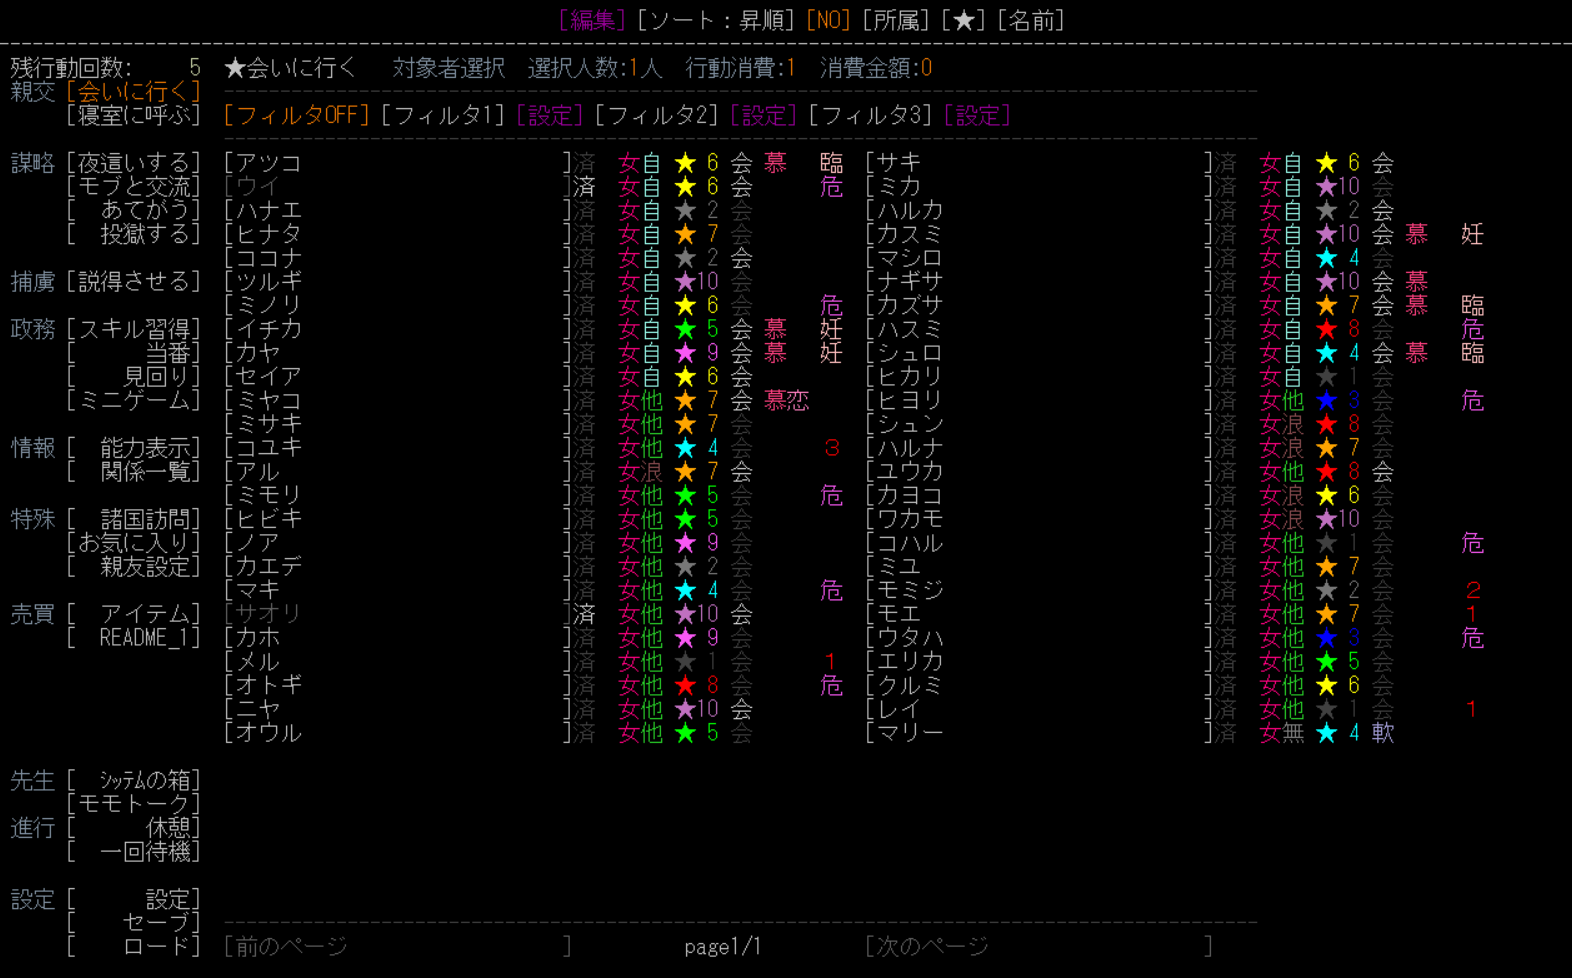
Task: Show 能力表示 abilities
Action: tap(134, 448)
